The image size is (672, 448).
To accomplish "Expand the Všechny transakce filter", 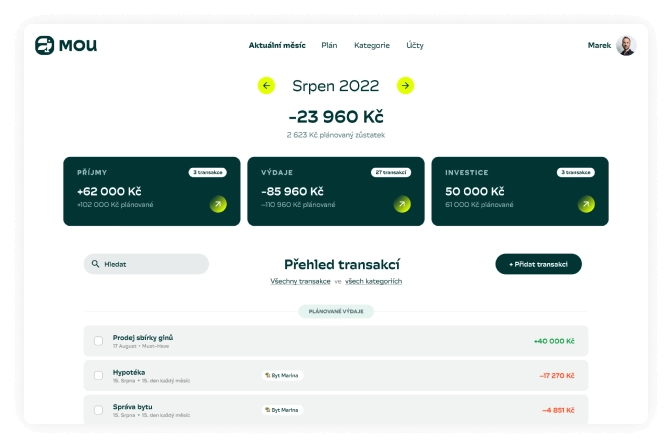I will pos(300,282).
